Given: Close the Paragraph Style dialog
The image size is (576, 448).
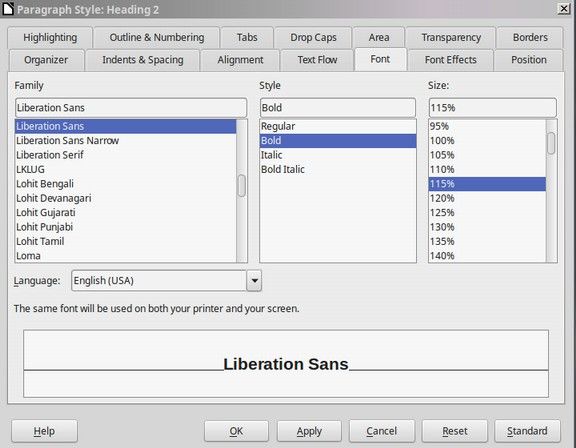Looking at the screenshot, I should (x=564, y=9).
